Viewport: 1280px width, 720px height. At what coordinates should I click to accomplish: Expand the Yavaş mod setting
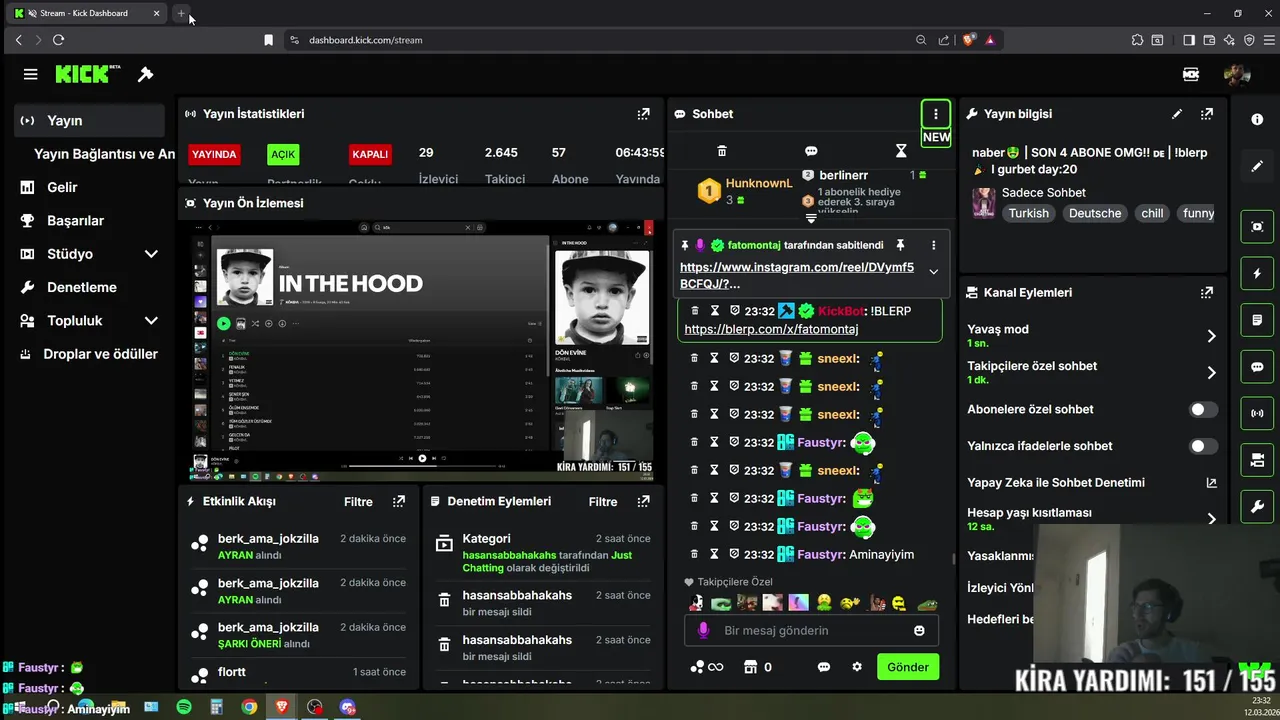[1211, 336]
